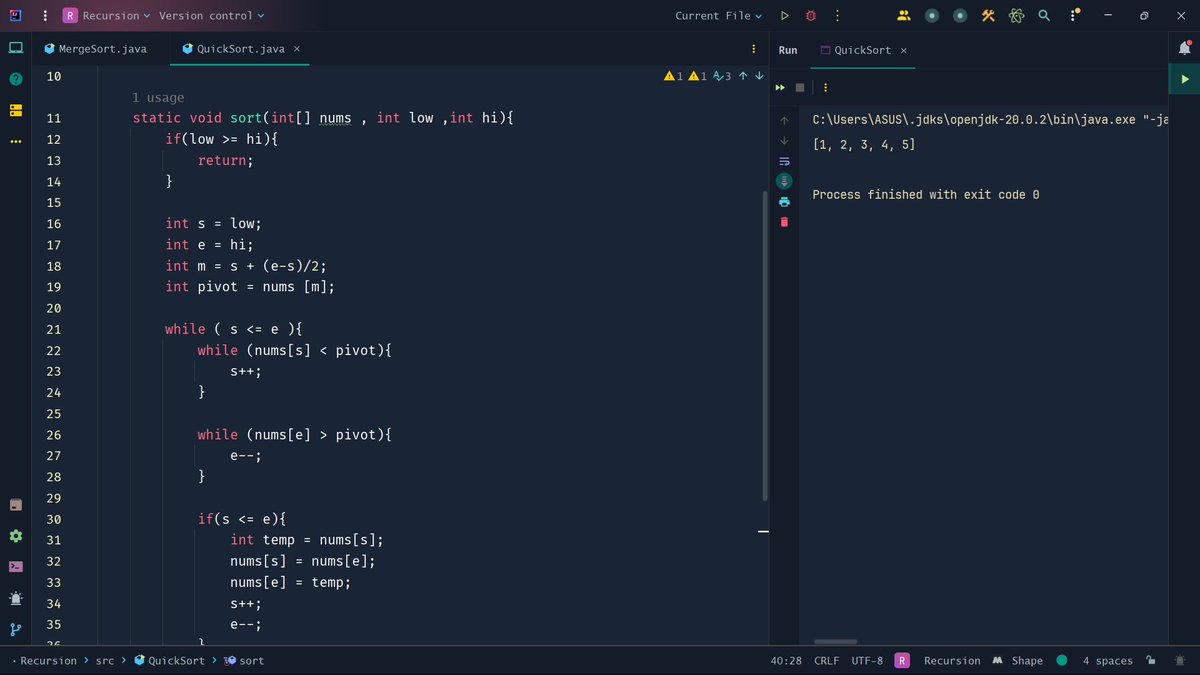Open the Build tool window icon
The height and width of the screenshot is (675, 1200).
15,505
